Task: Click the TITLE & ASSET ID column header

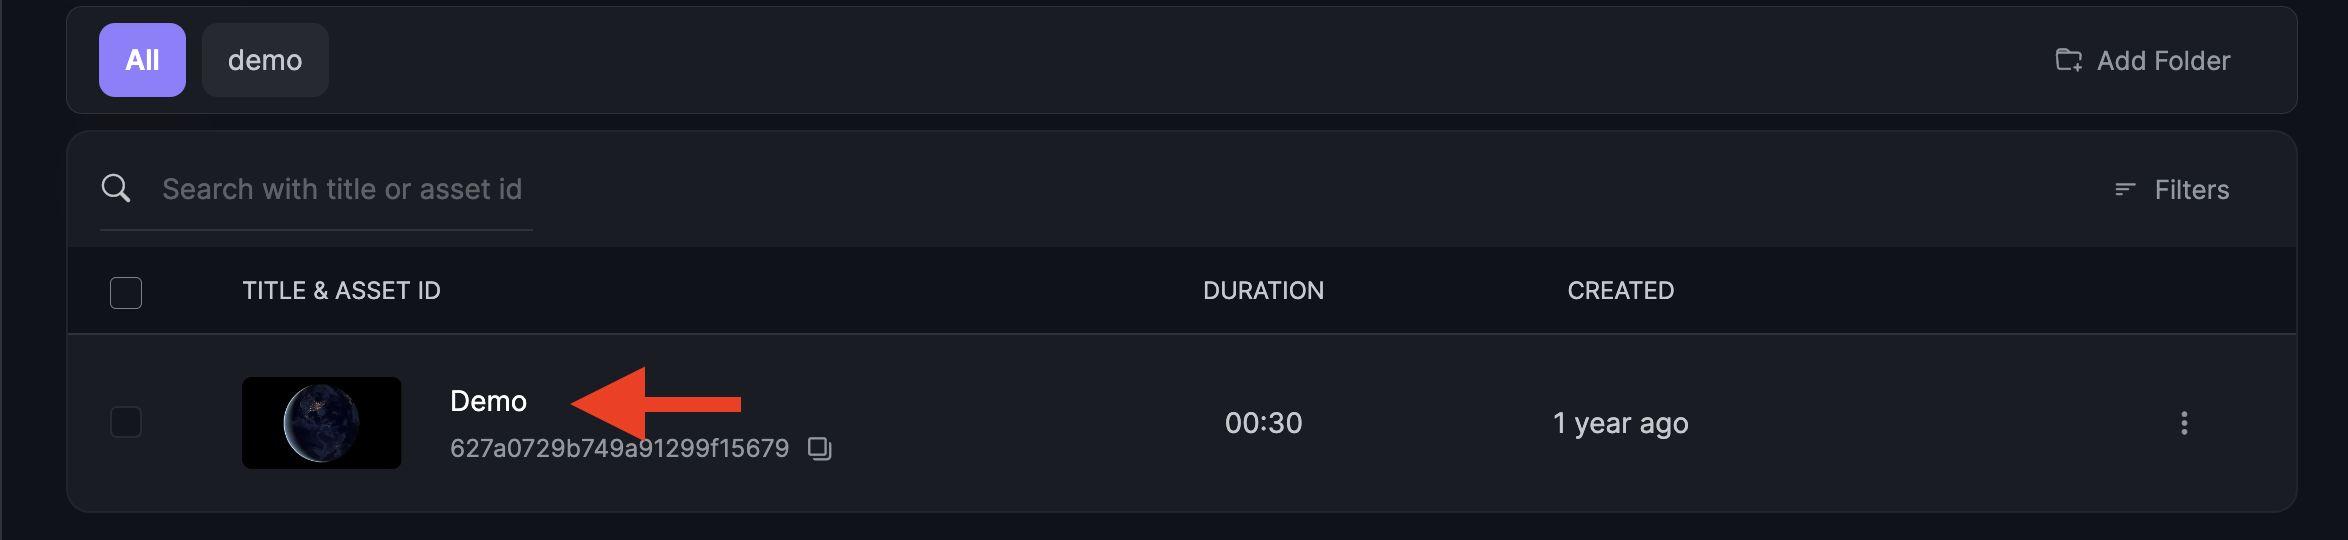Action: coord(341,291)
